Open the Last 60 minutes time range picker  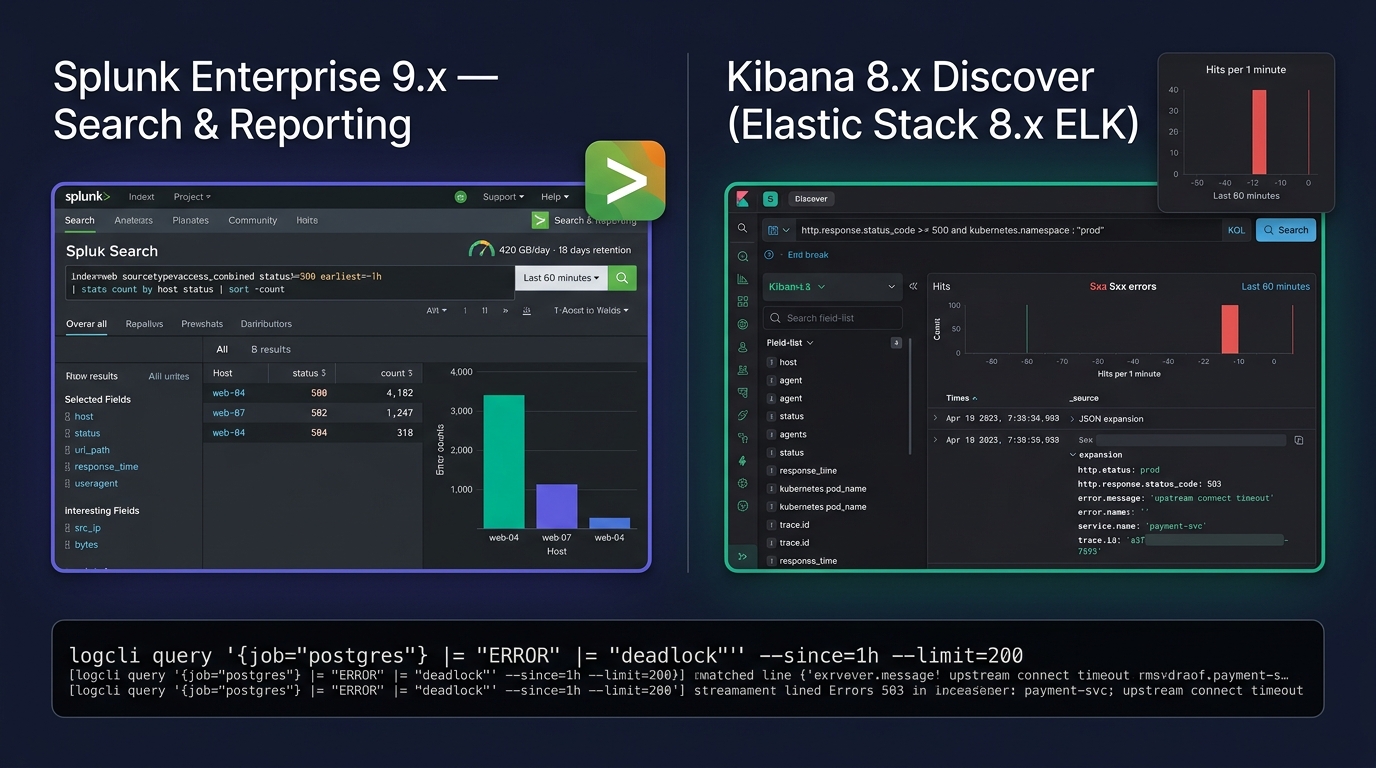[561, 278]
